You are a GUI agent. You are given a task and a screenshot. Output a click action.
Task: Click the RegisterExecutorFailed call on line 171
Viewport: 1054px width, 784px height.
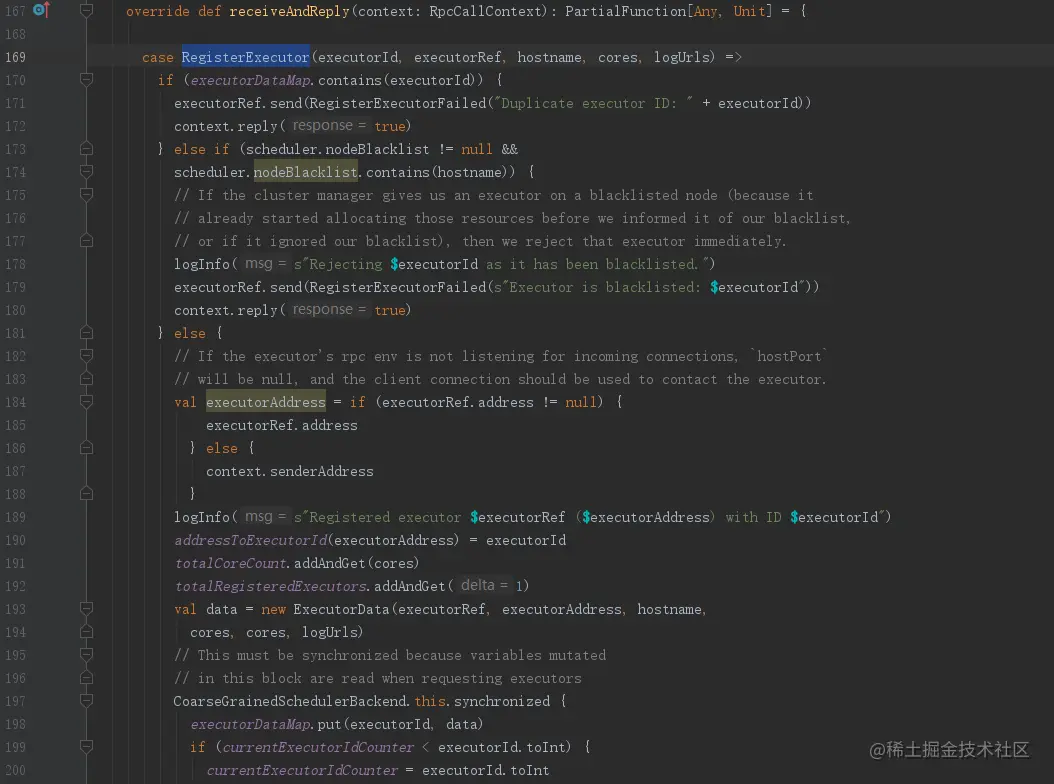[399, 103]
